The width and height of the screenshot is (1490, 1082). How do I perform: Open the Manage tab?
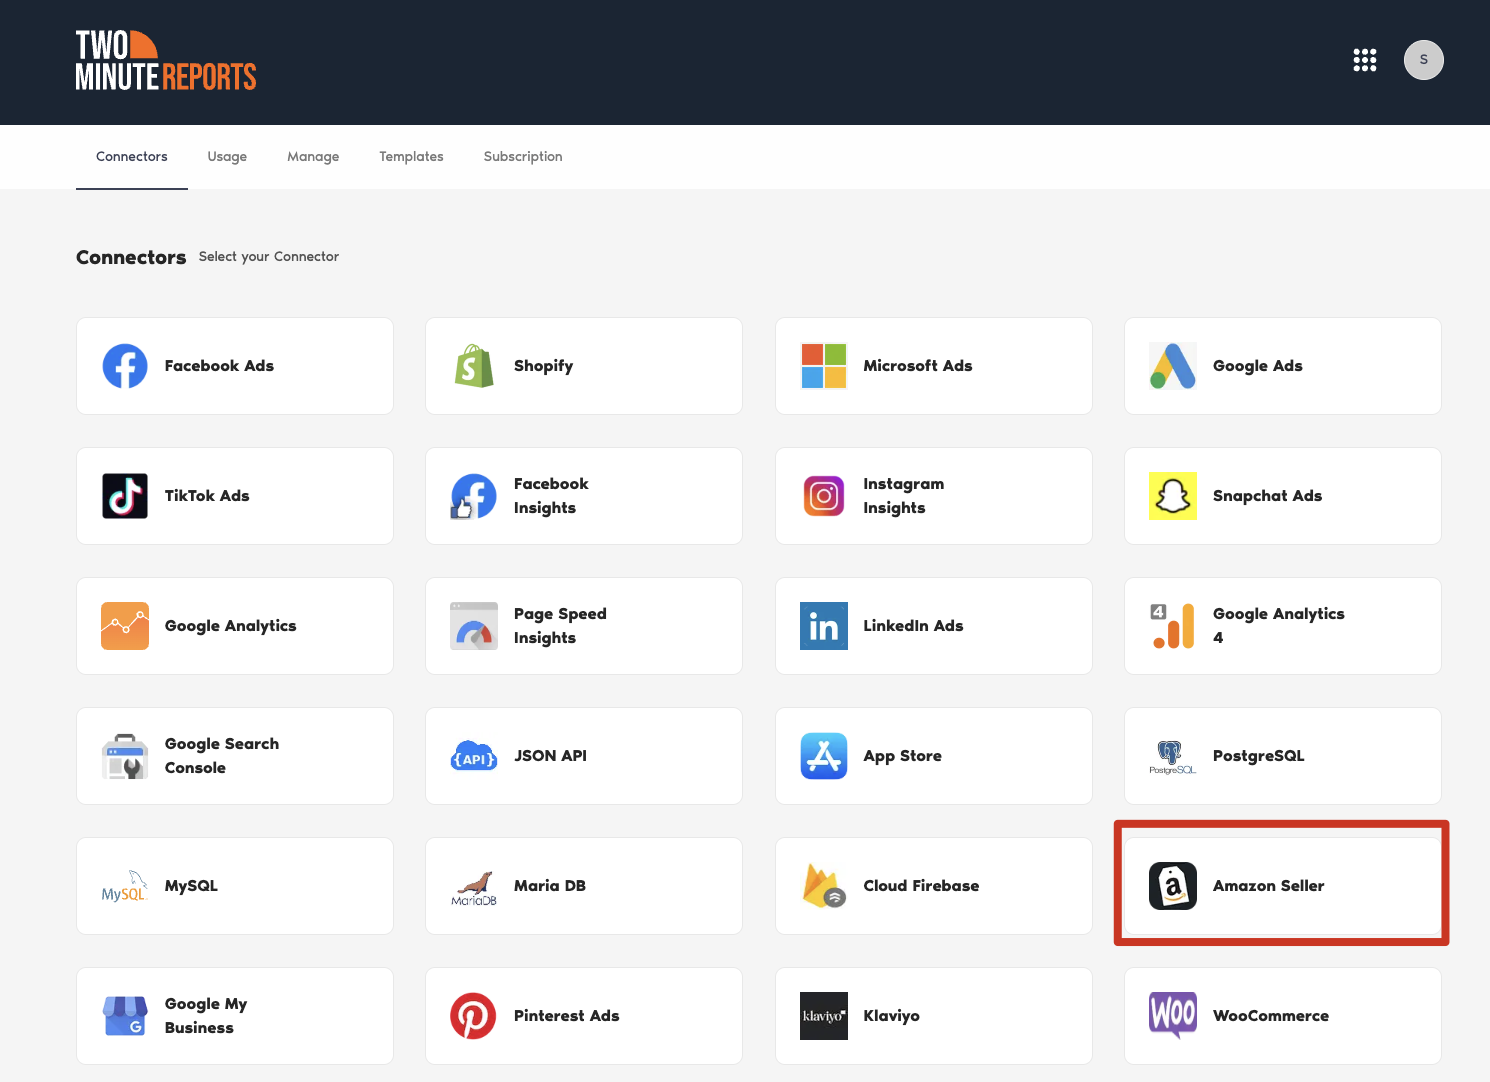tap(313, 157)
